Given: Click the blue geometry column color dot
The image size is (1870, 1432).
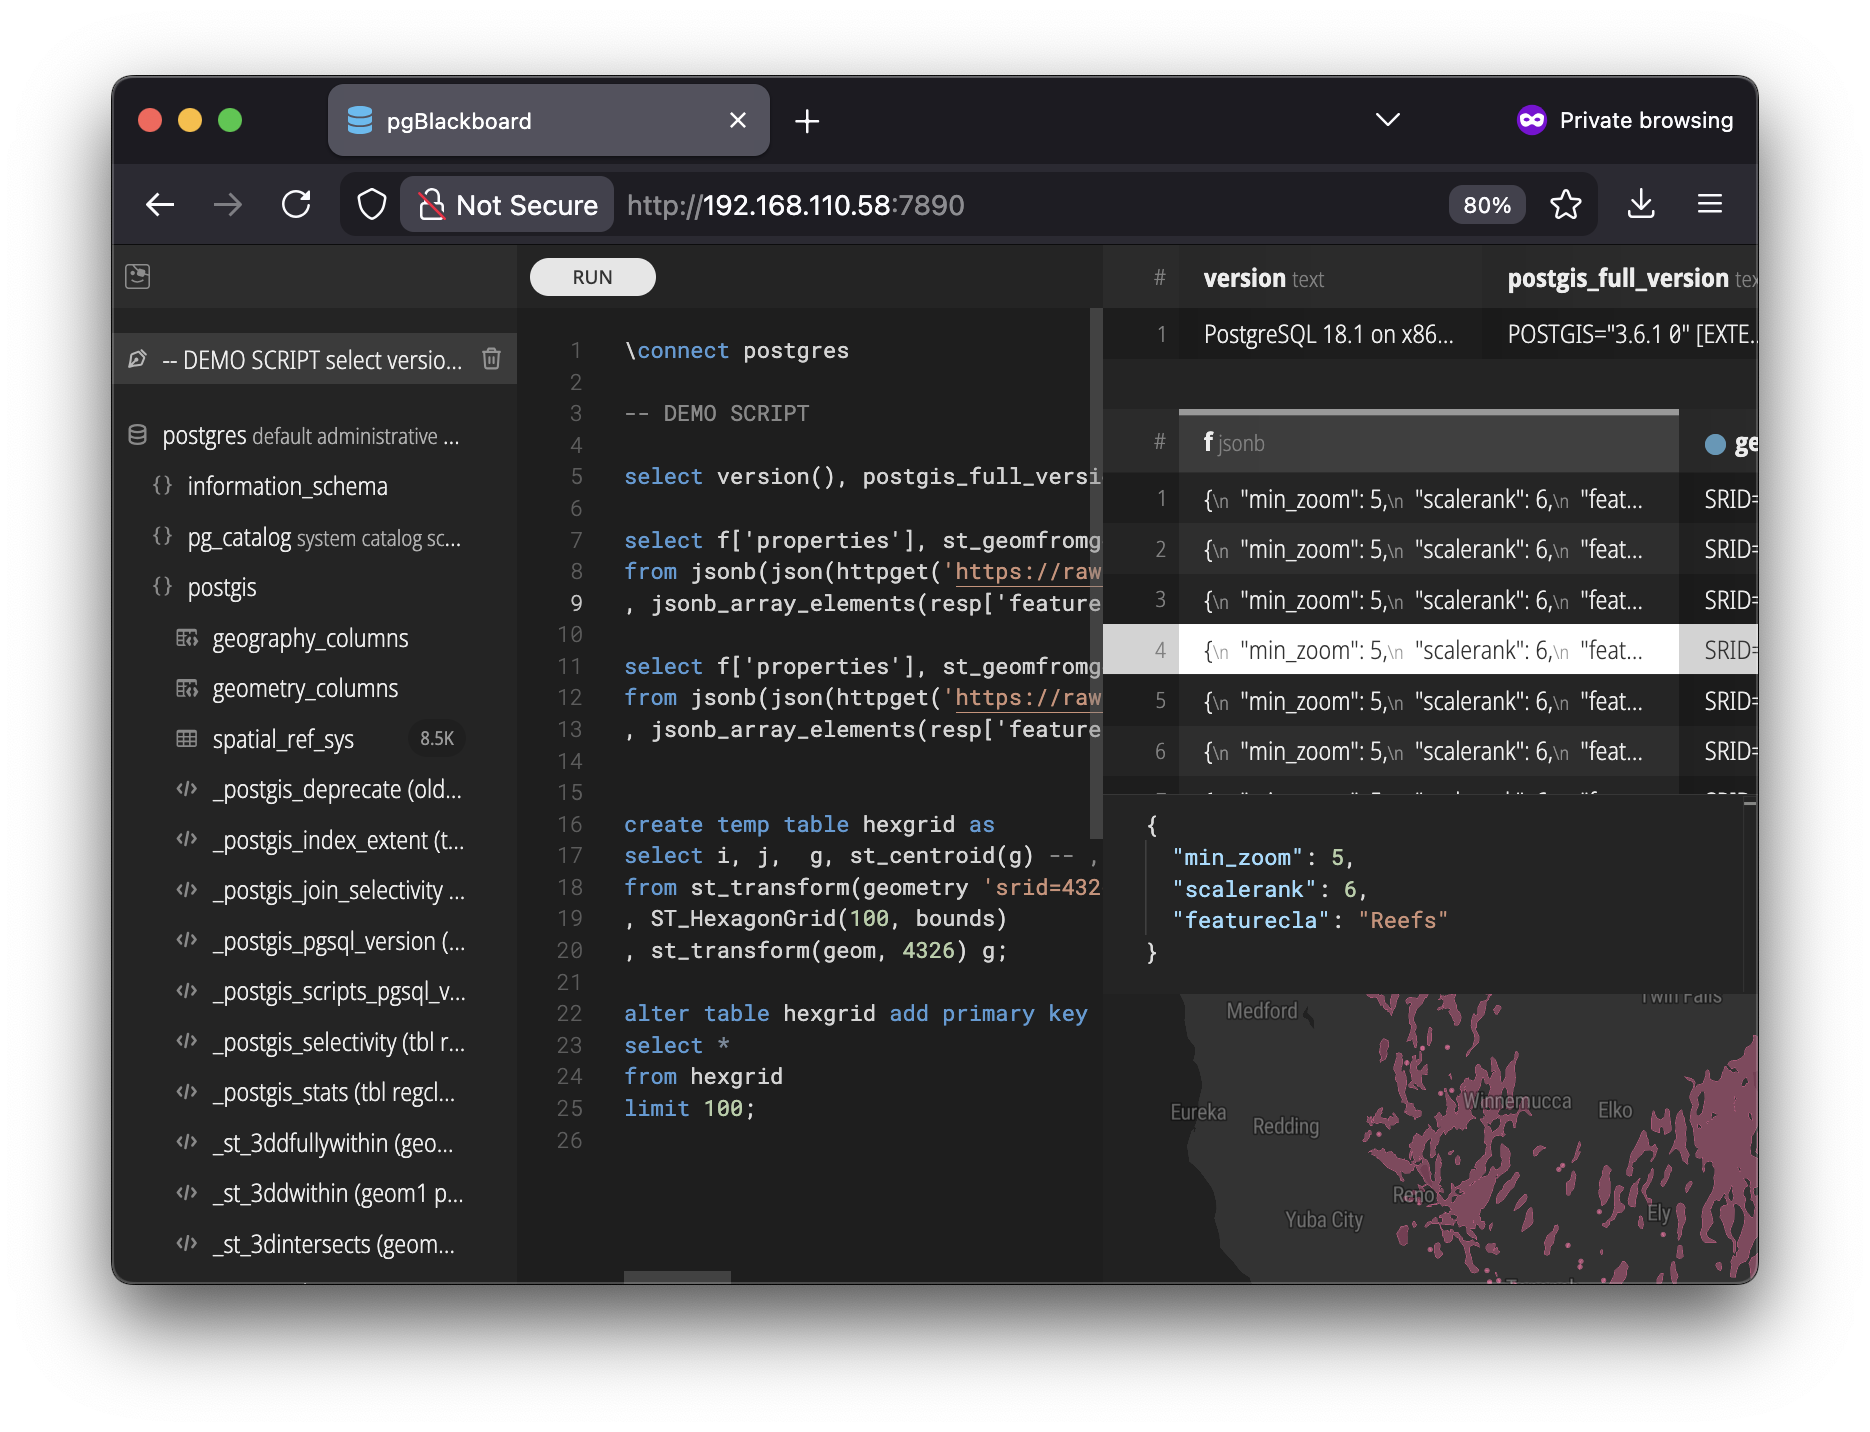Looking at the screenshot, I should (x=1715, y=444).
